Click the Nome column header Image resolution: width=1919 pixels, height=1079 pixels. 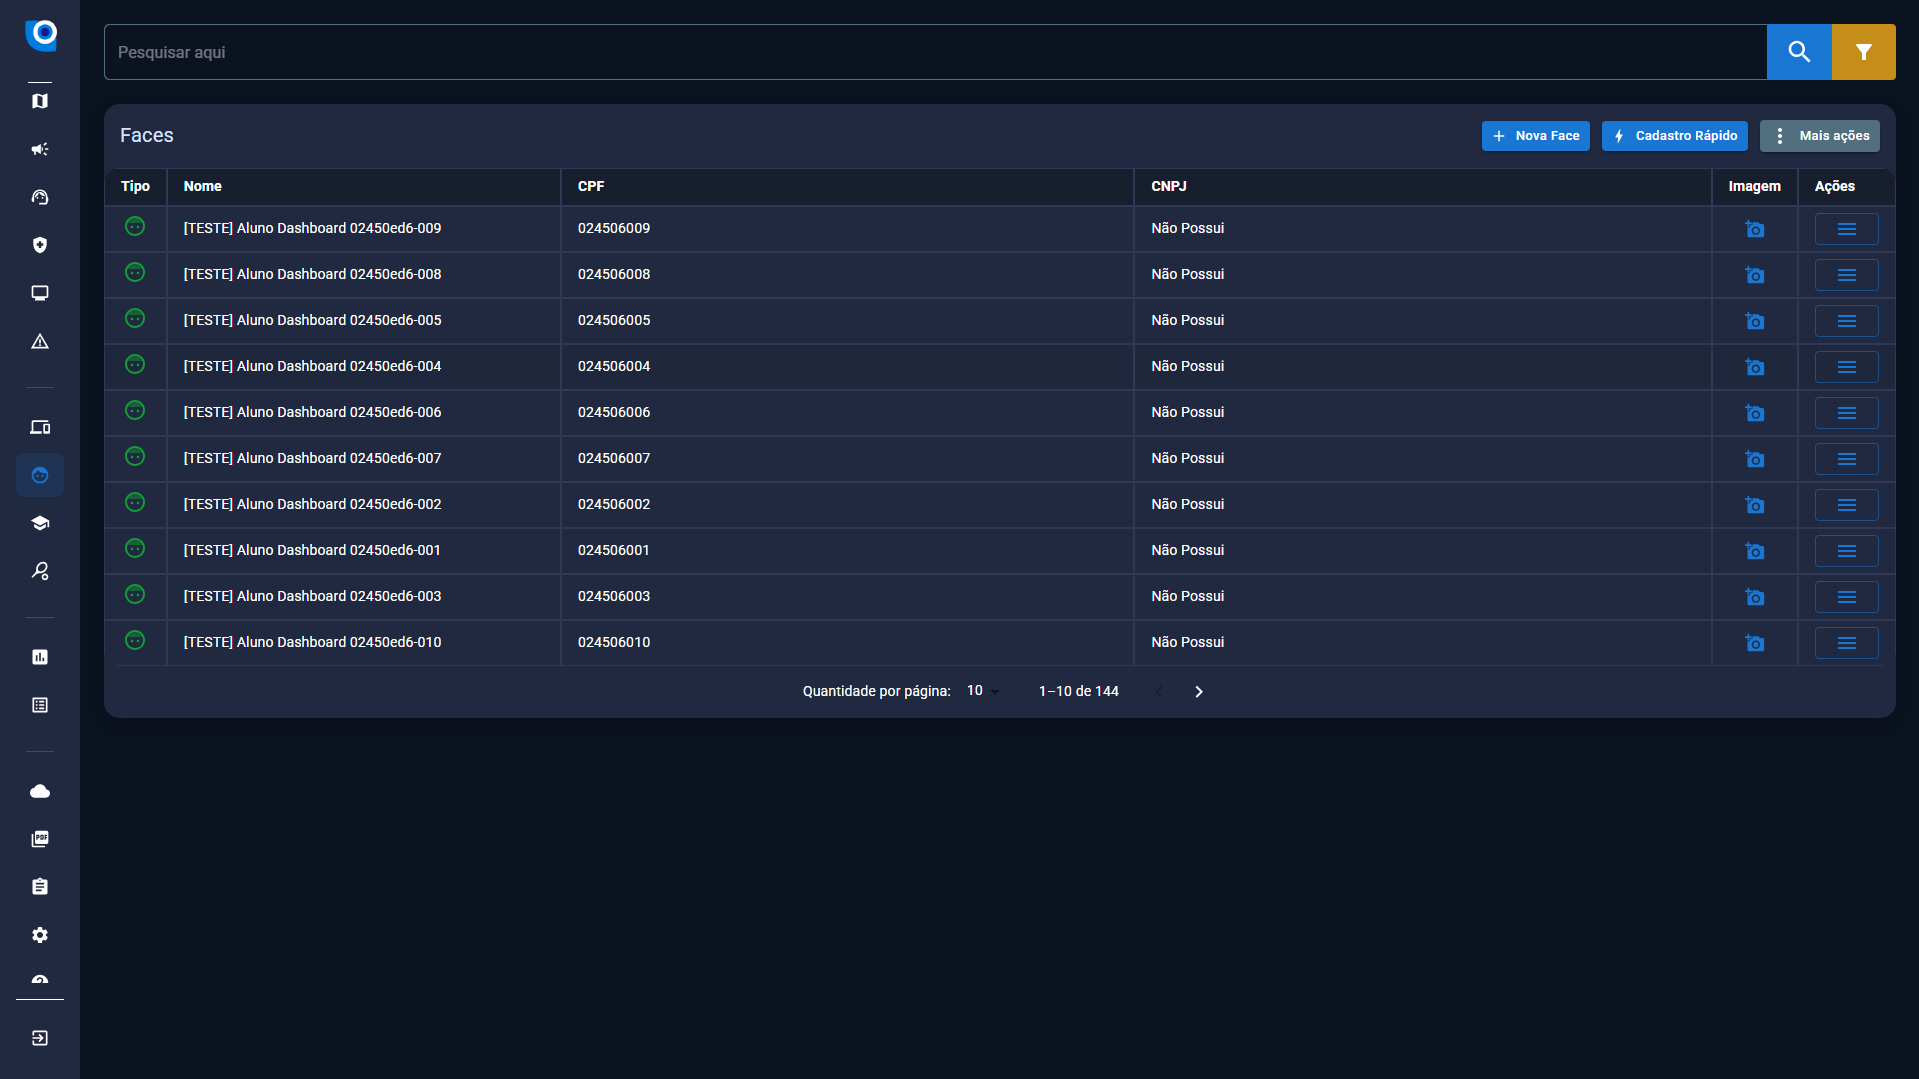coord(202,186)
